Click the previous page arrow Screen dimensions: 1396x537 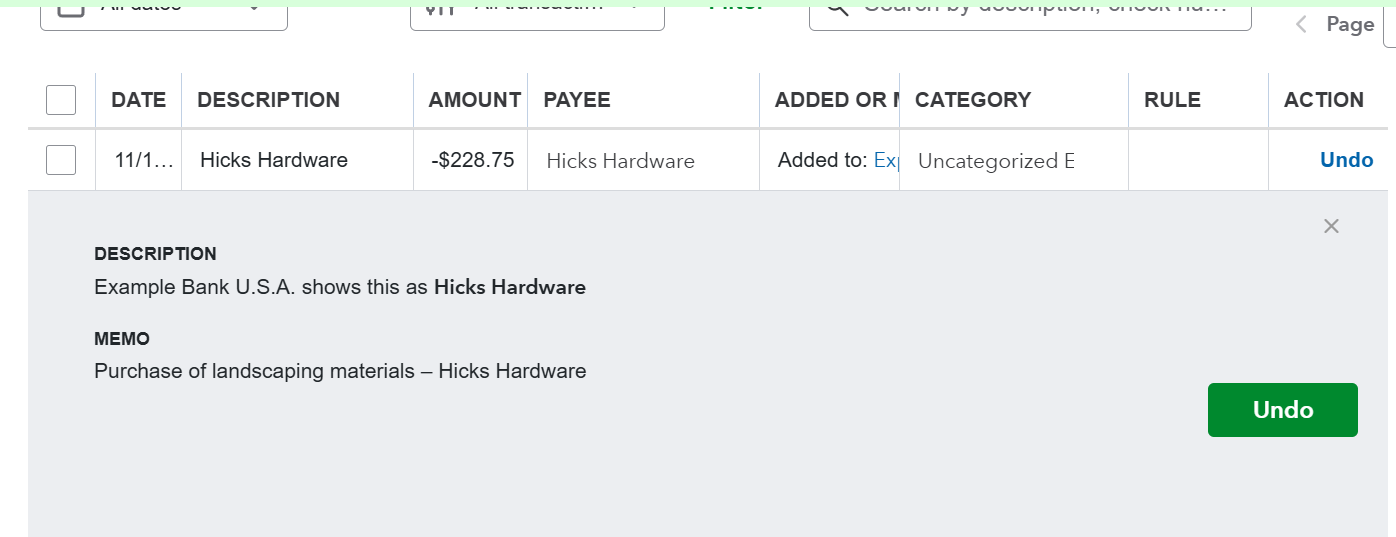coord(1301,25)
